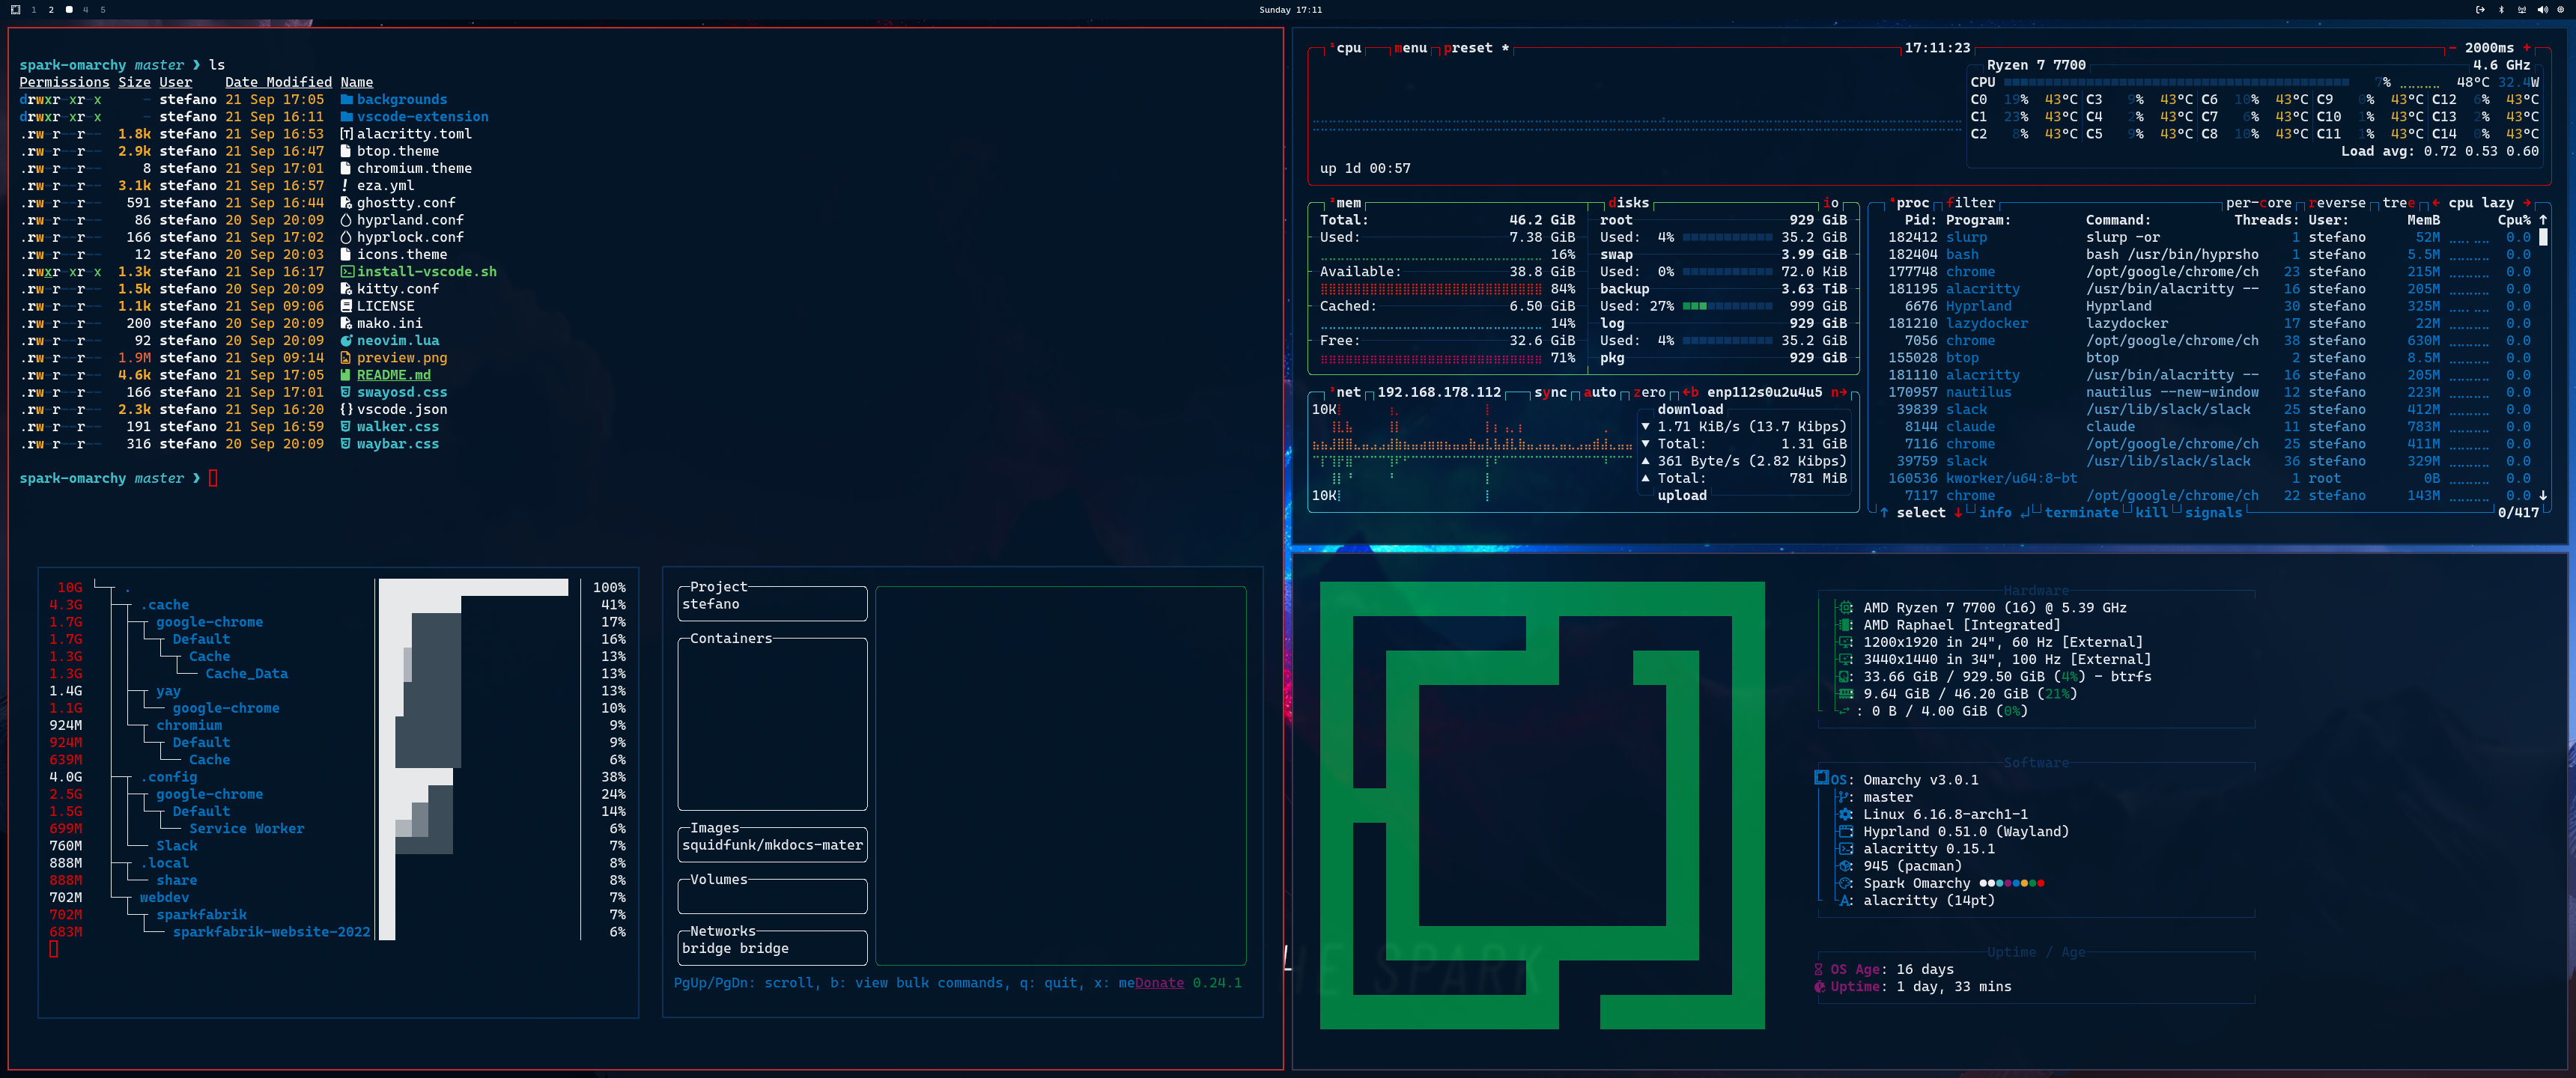This screenshot has width=2576, height=1078.
Task: Click the process list scroll down arrow
Action: point(2543,495)
